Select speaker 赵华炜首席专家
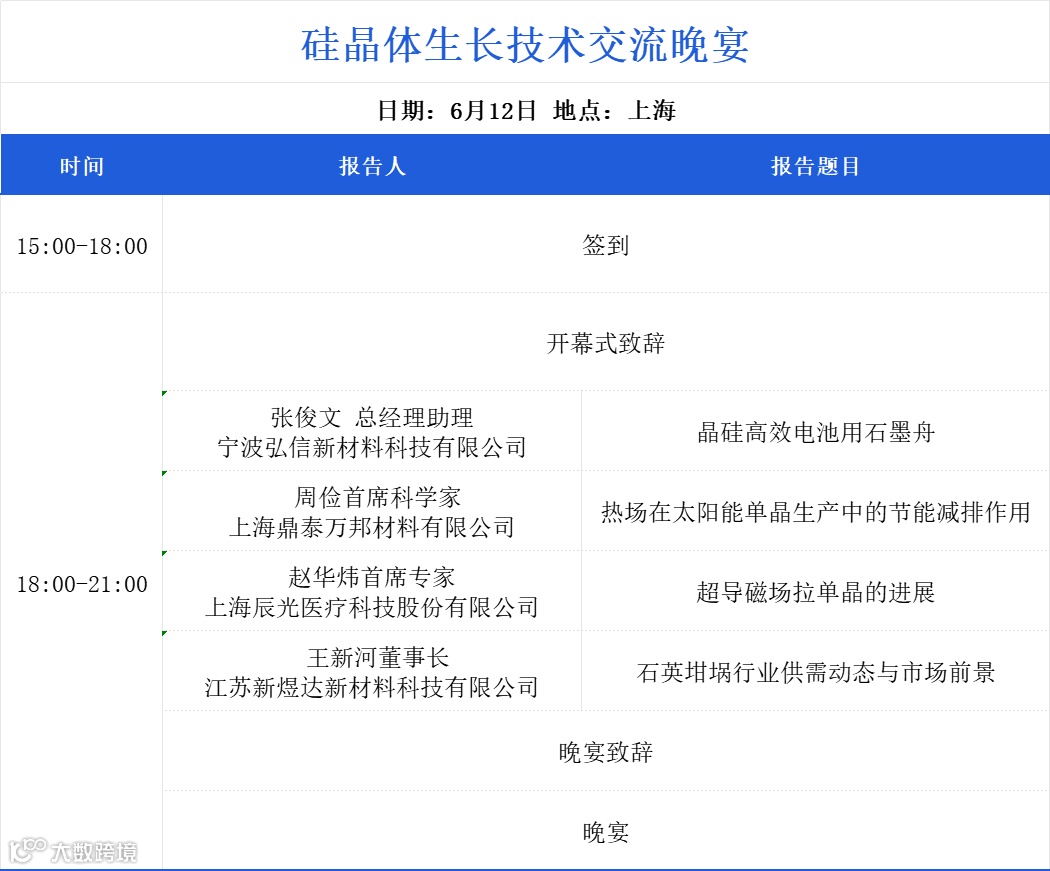Image resolution: width=1050 pixels, height=871 pixels. click(x=372, y=576)
